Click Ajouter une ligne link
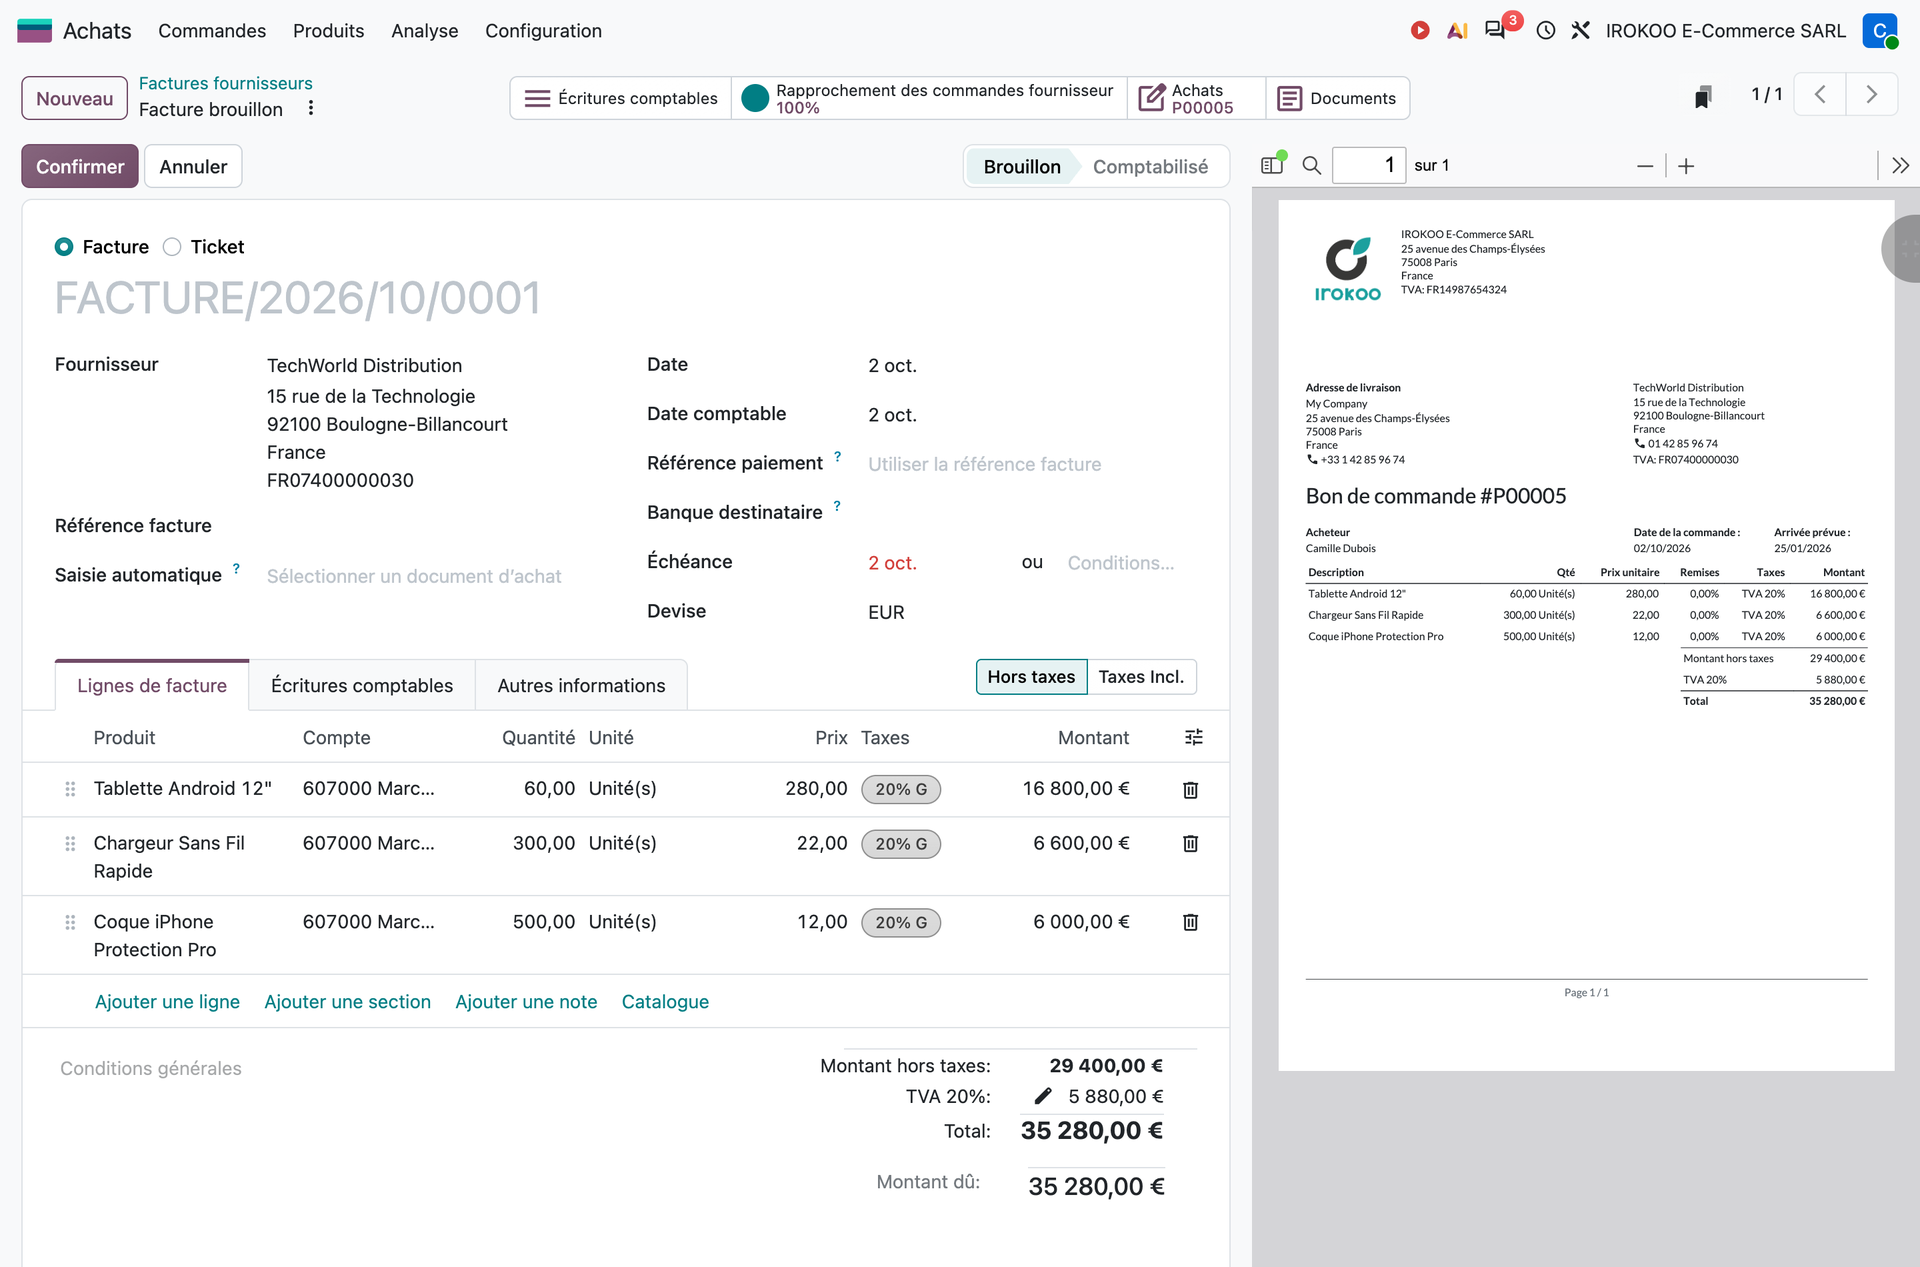This screenshot has width=1920, height=1267. tap(167, 1002)
